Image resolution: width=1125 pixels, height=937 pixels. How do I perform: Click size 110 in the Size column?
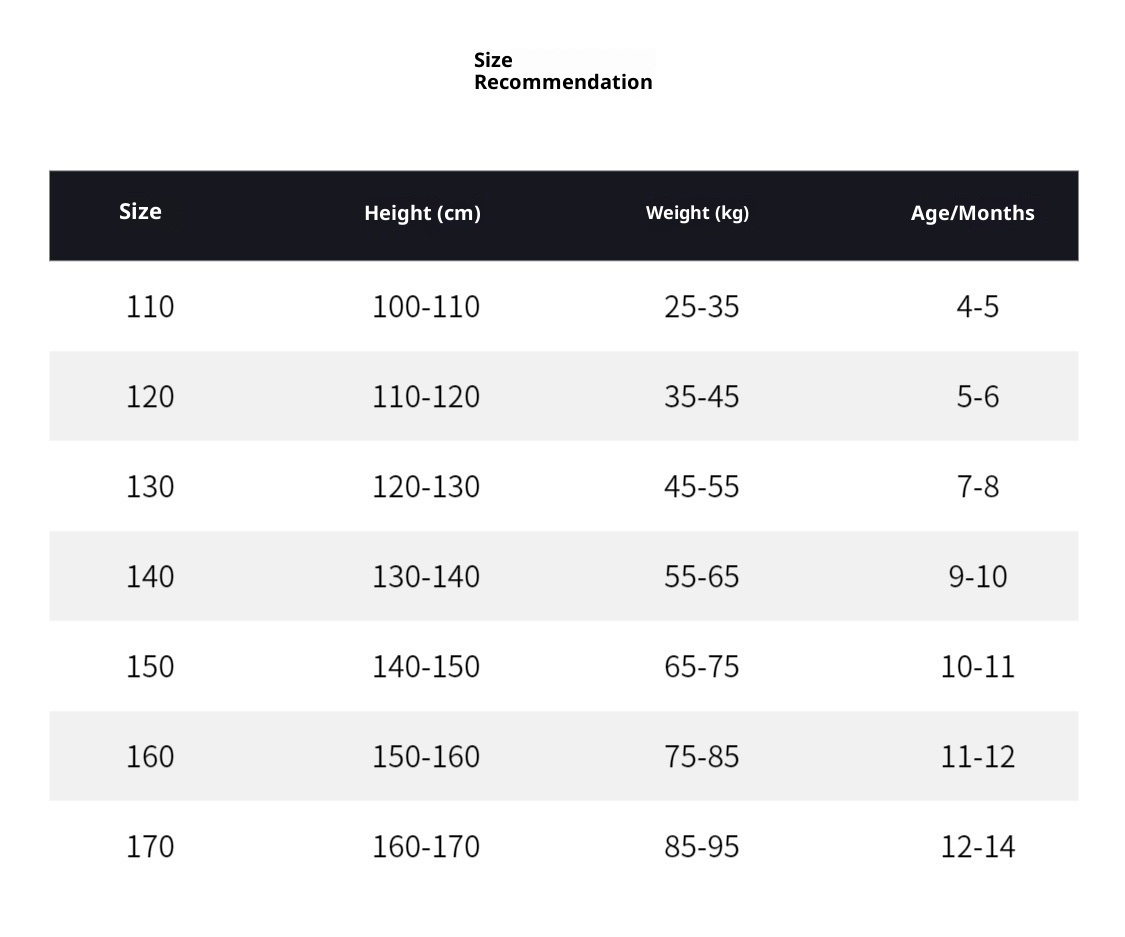coord(150,306)
